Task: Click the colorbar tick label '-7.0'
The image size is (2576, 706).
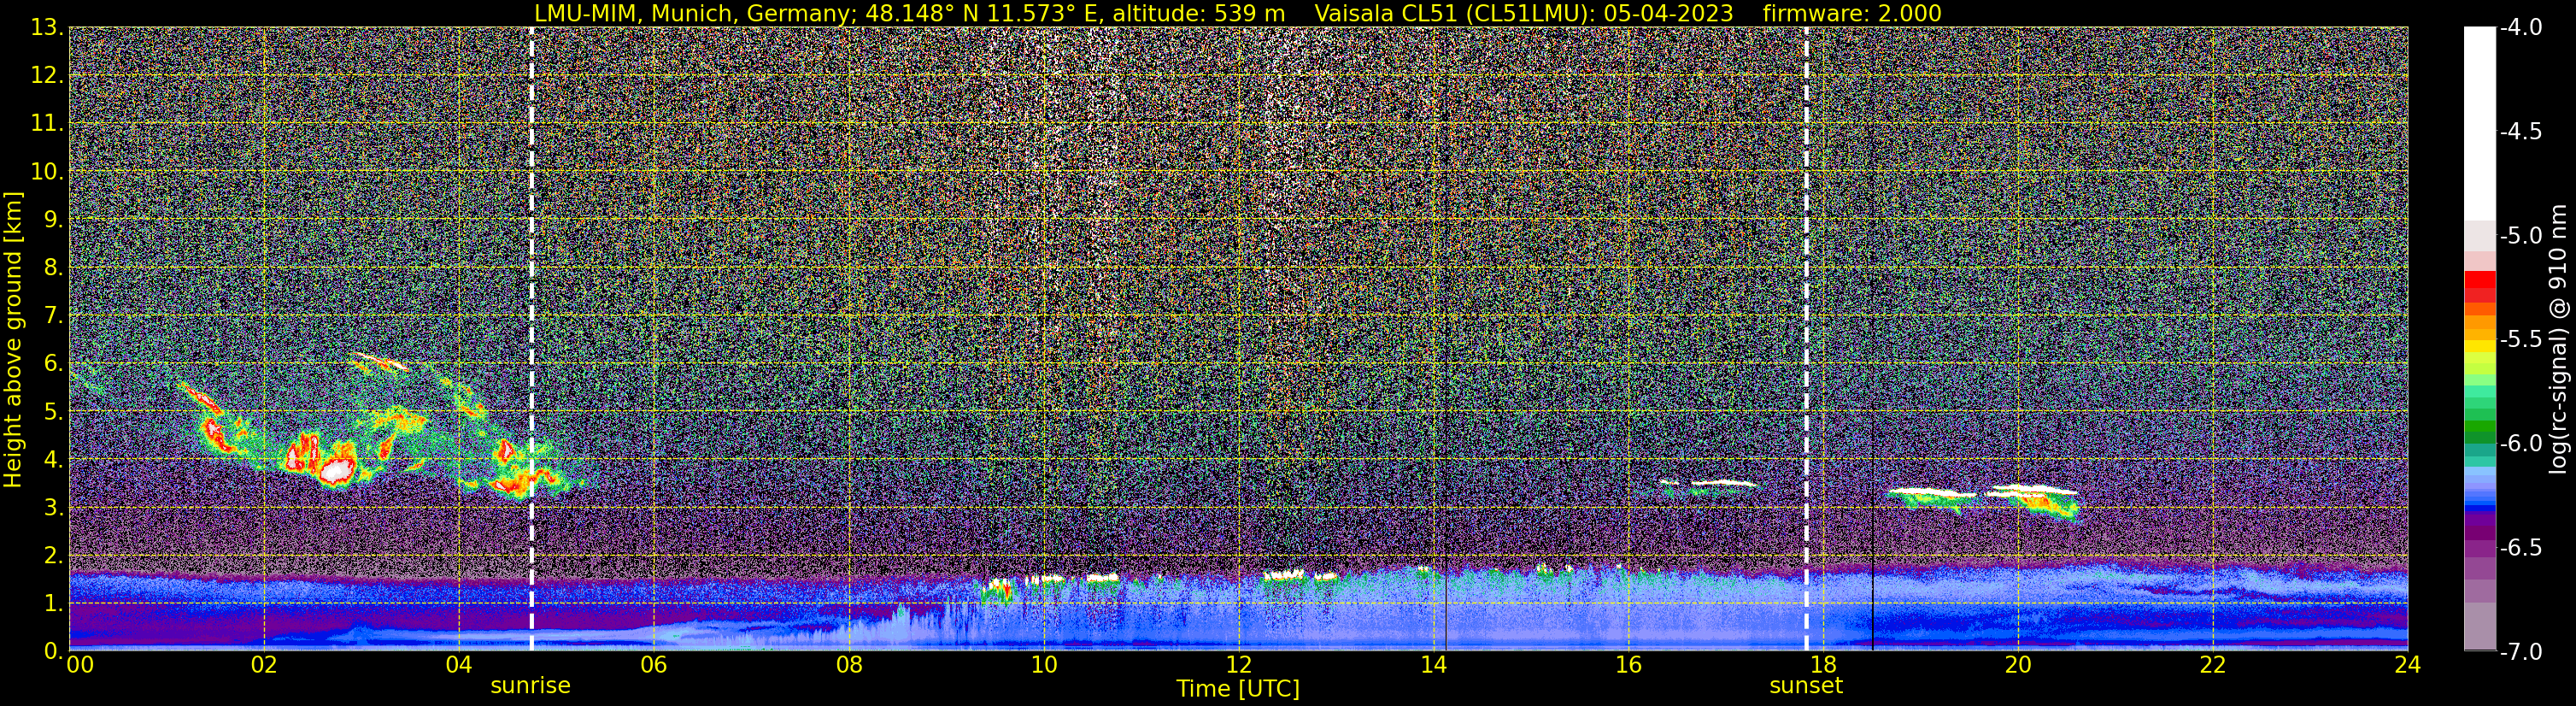Action: (2520, 652)
